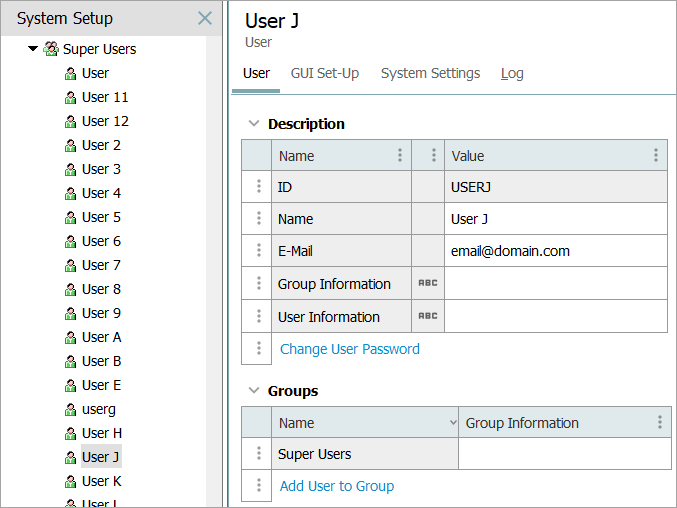
Task: Open the Value column options menu
Action: pos(655,156)
